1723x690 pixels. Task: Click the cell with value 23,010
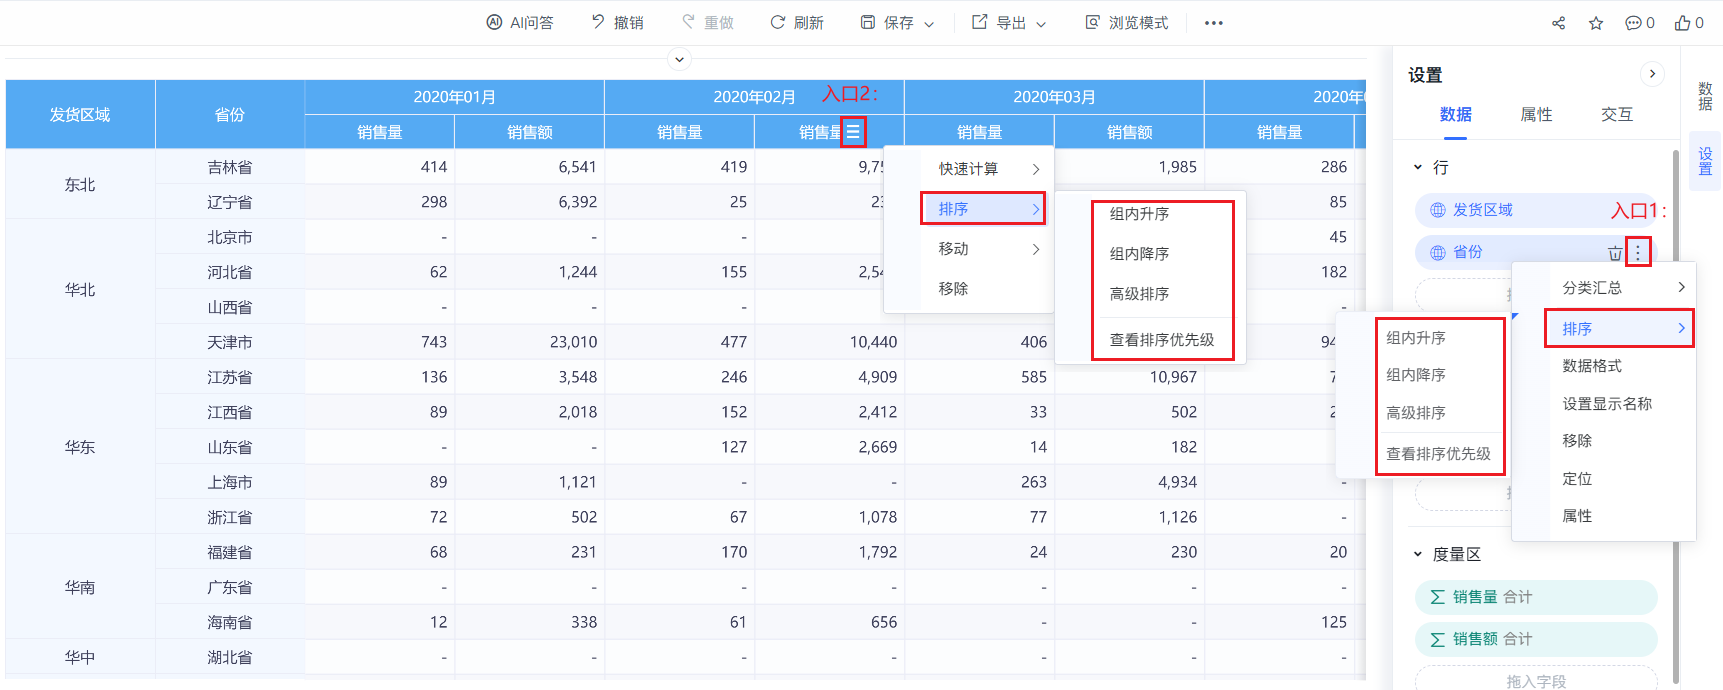(x=530, y=342)
